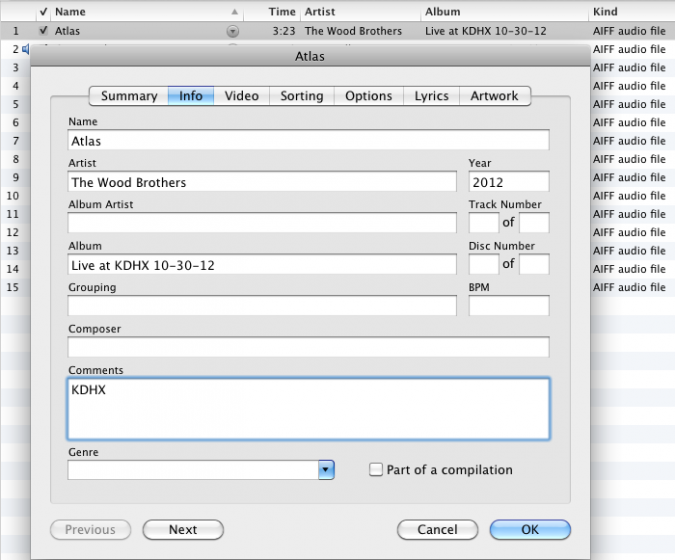
Task: Select the Sorting tab
Action: (x=301, y=96)
